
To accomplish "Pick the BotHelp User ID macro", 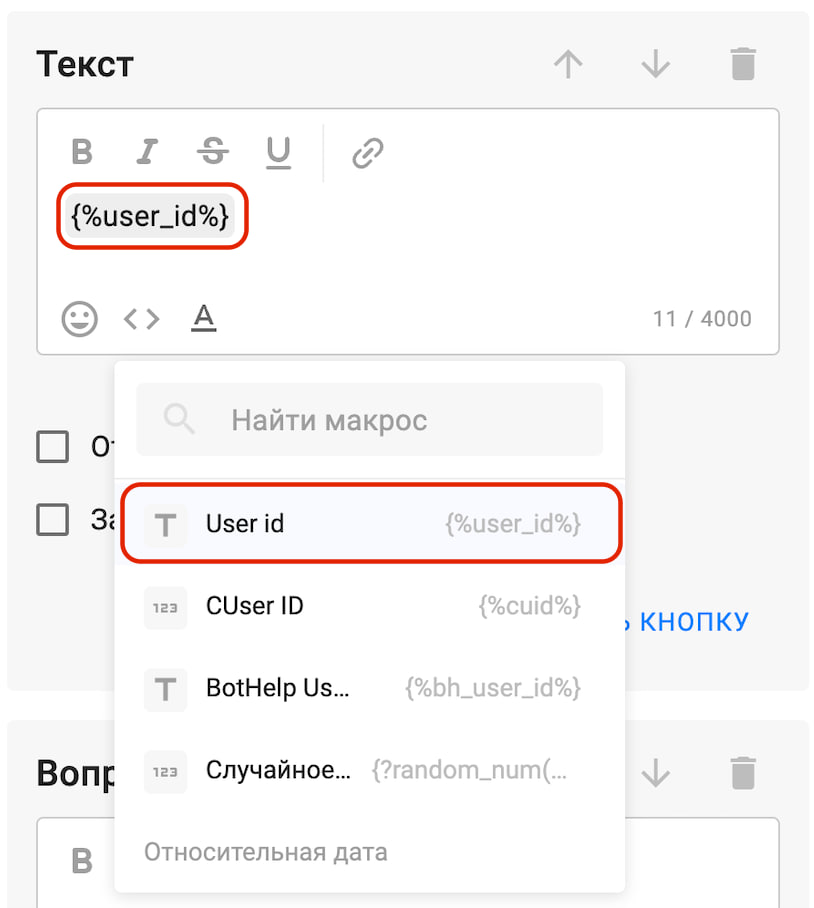I will pyautogui.click(x=370, y=688).
